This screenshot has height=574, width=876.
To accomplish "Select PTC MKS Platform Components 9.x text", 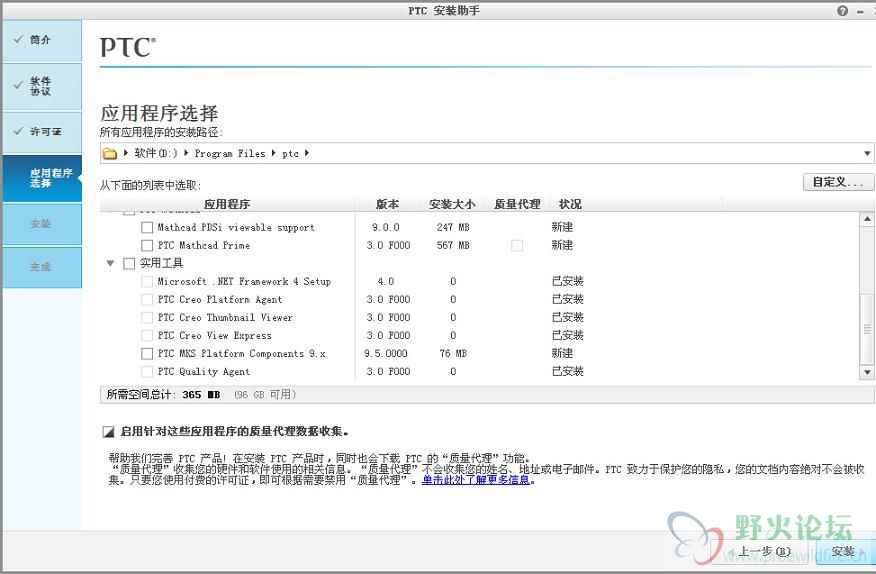I will tap(241, 353).
